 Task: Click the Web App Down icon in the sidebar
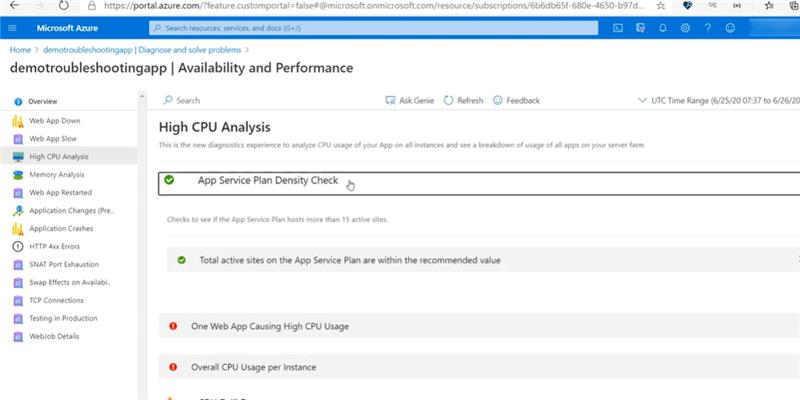point(18,121)
